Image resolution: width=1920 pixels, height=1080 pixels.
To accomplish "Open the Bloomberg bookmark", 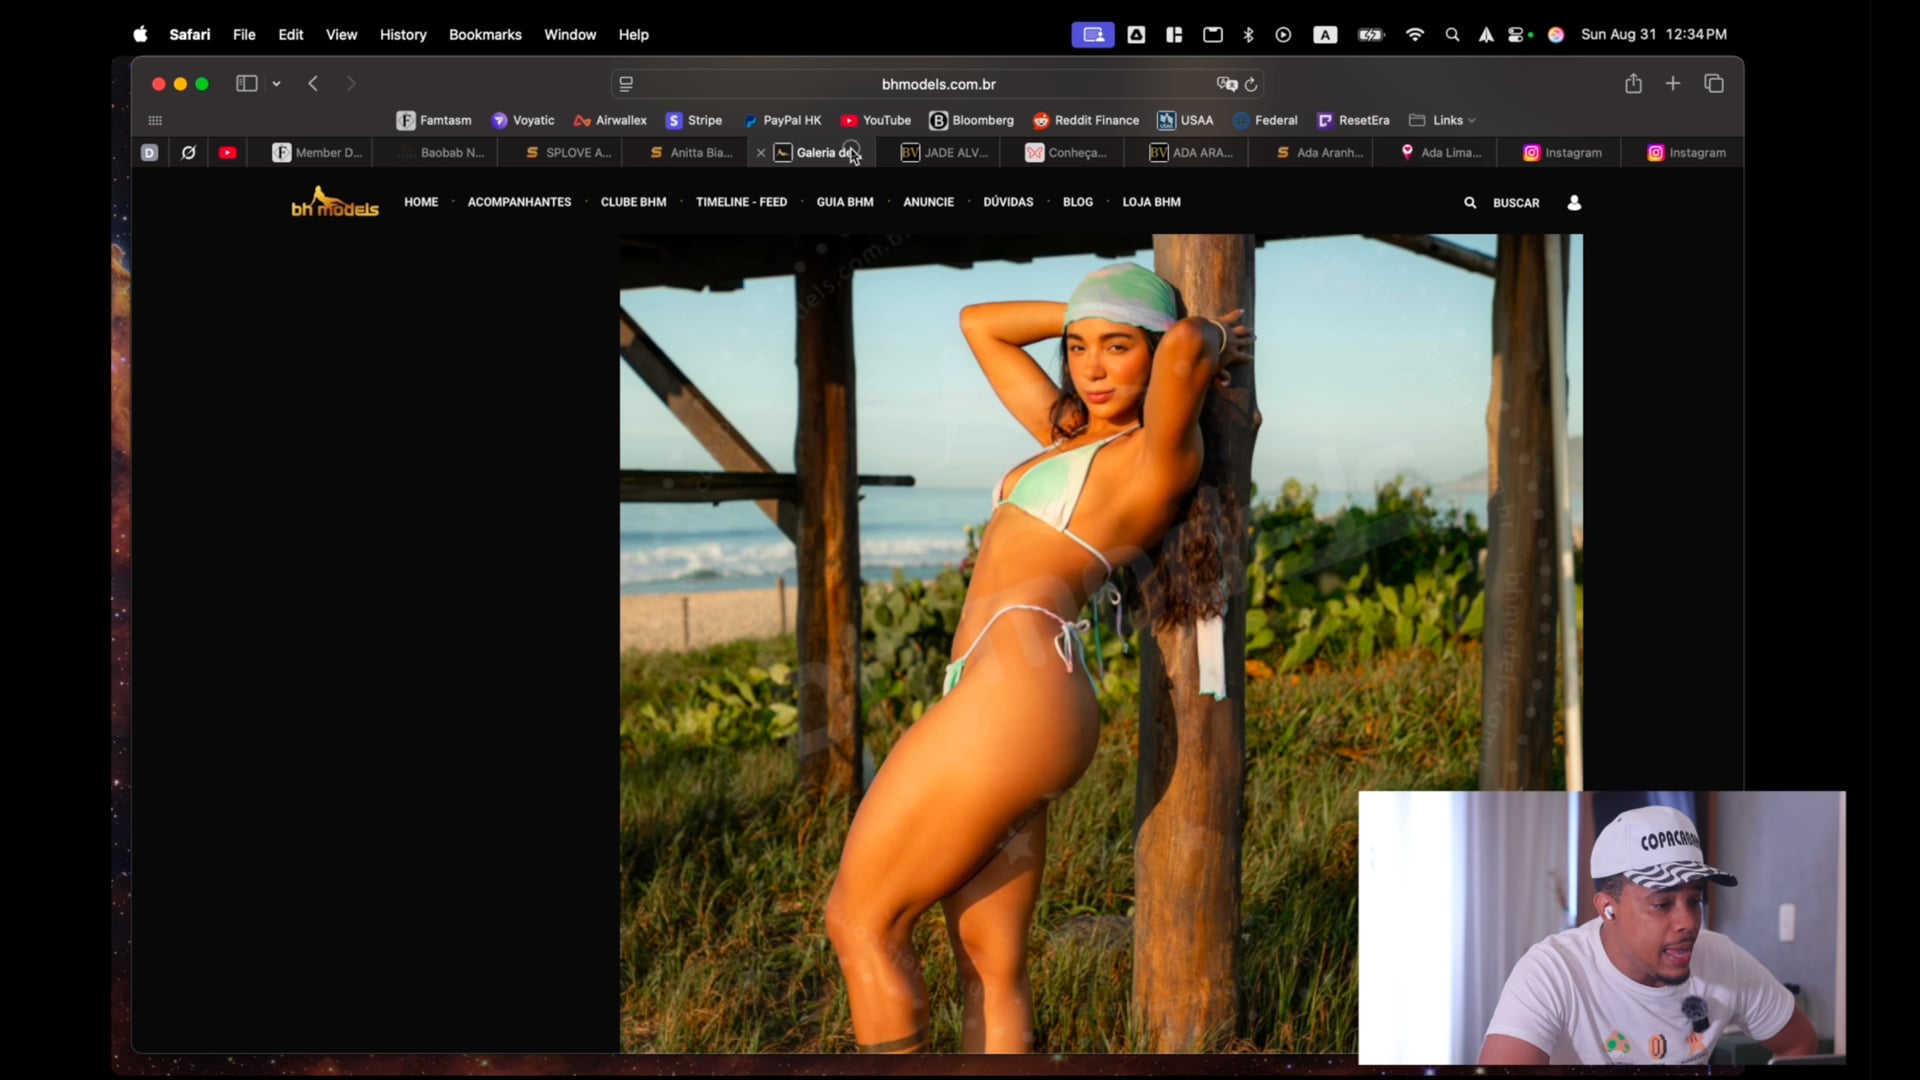I will click(971, 120).
